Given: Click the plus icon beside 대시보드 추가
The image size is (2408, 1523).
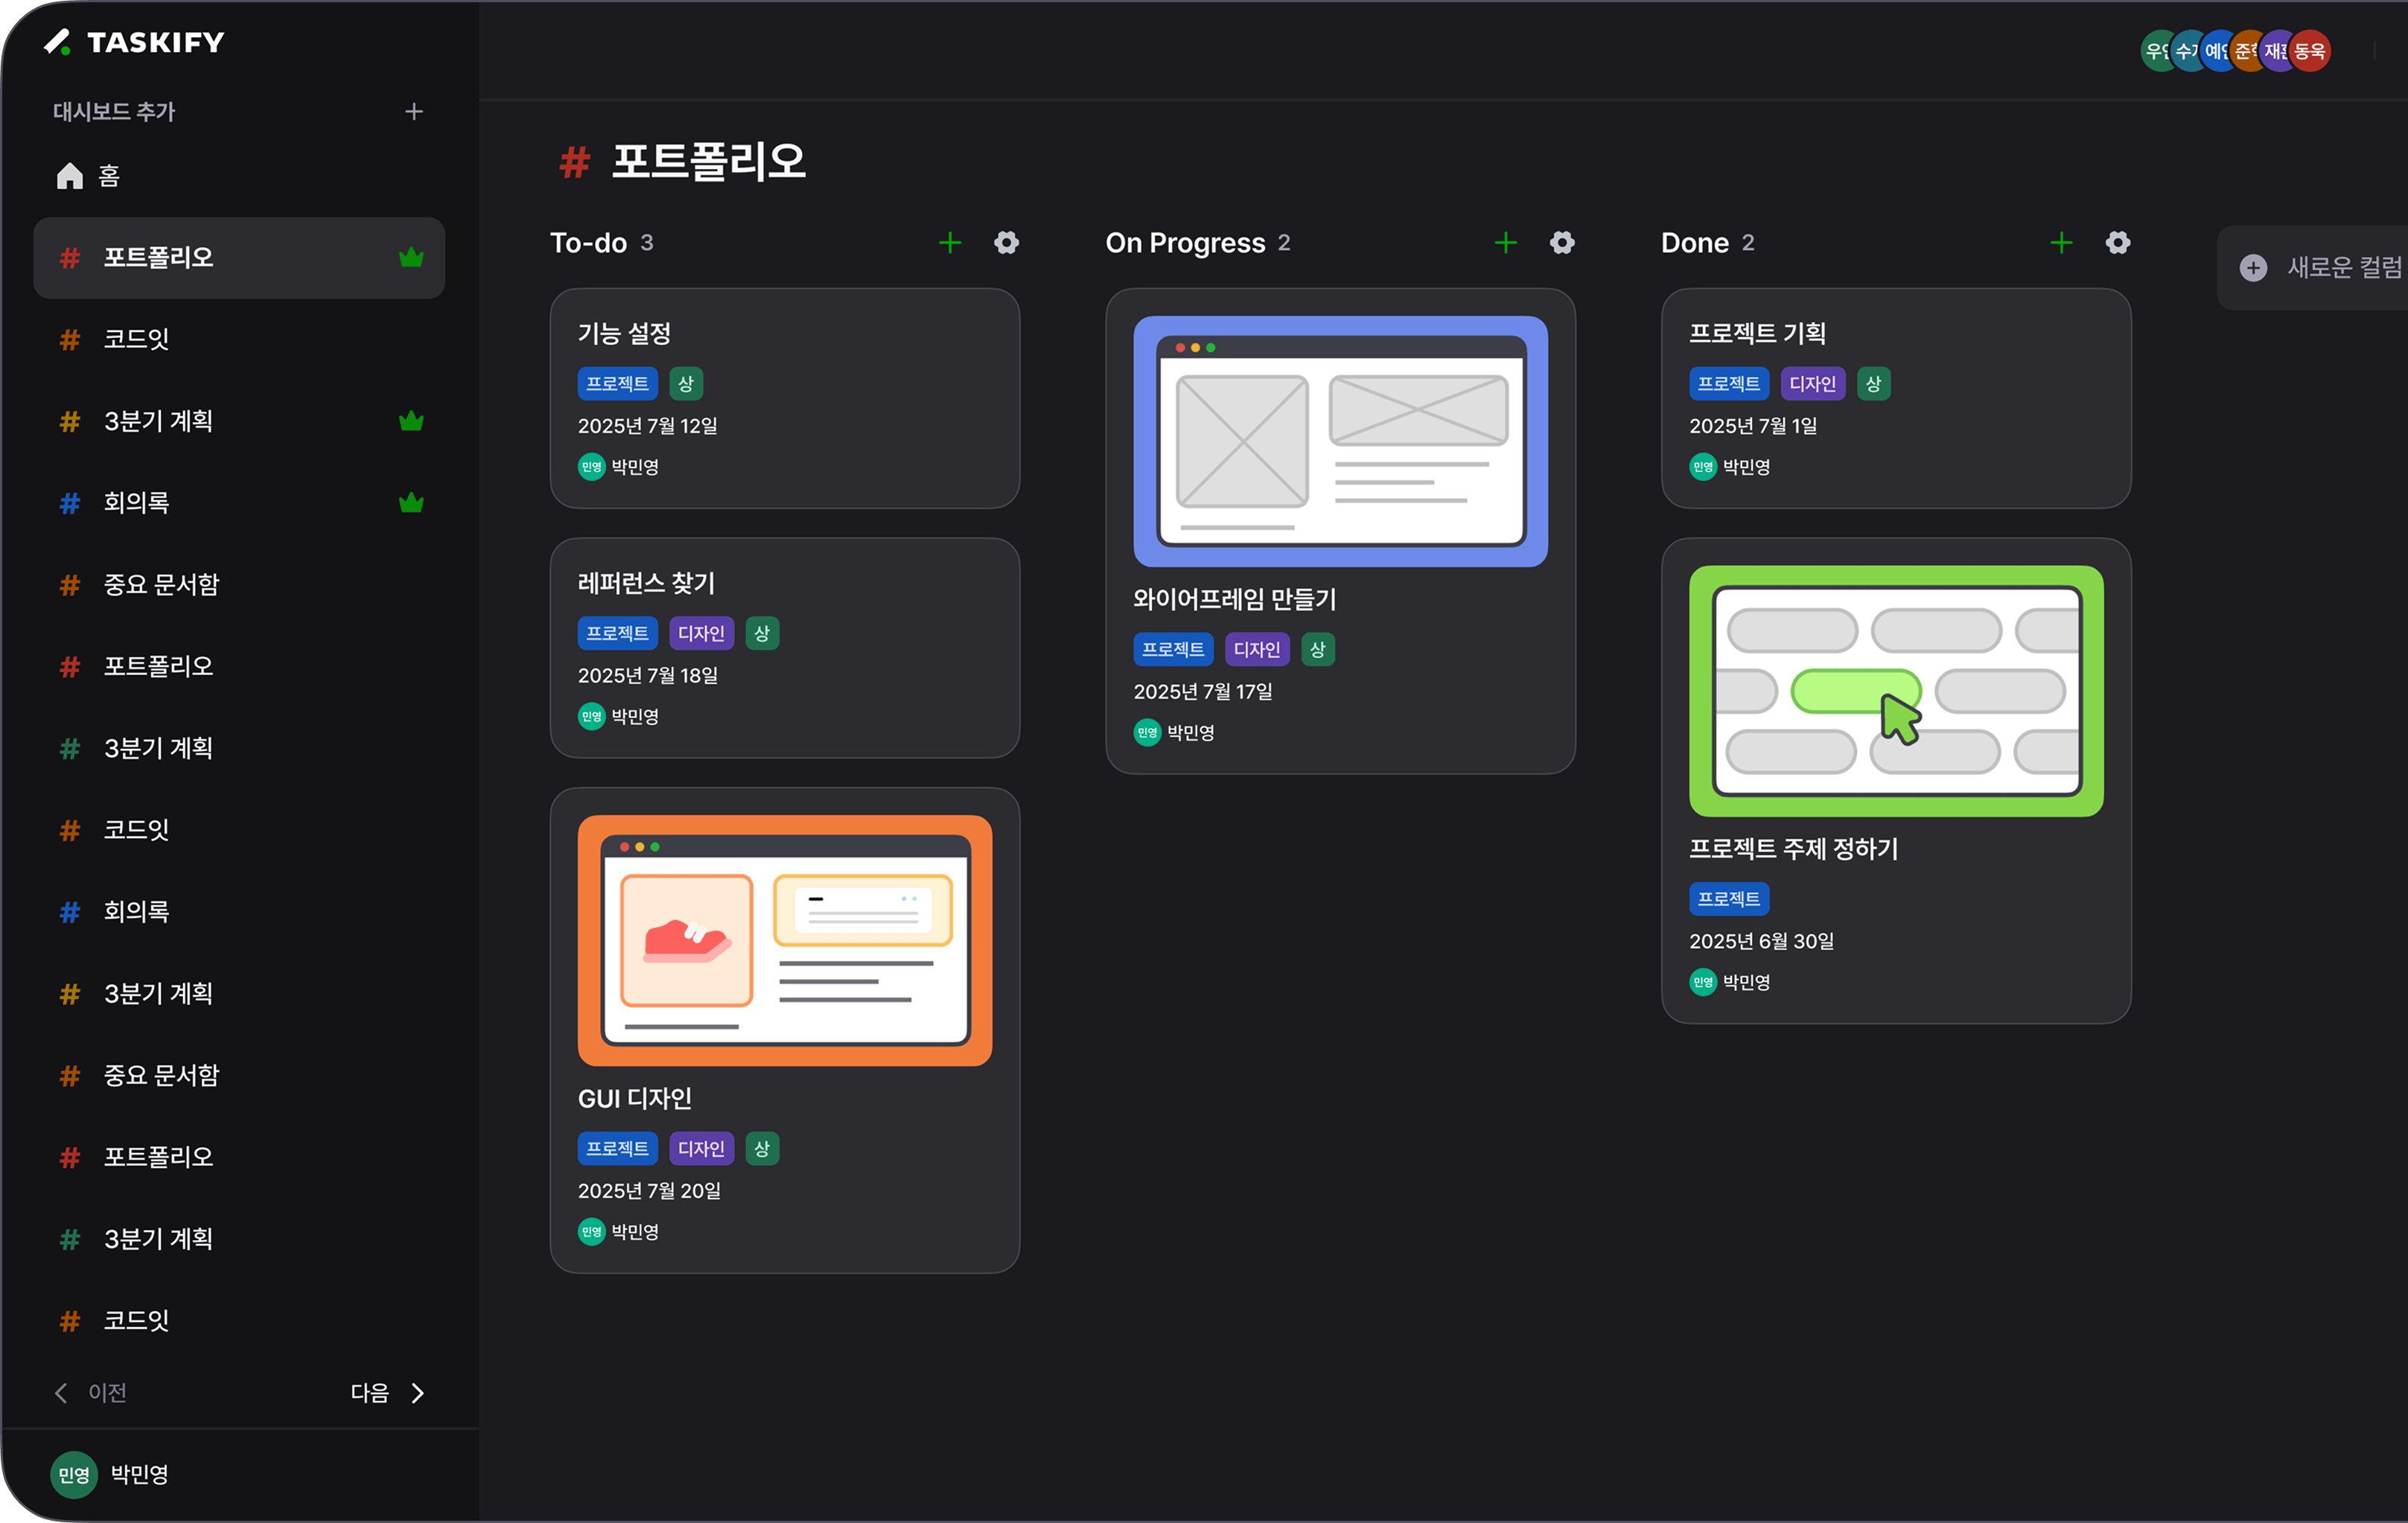Looking at the screenshot, I should (x=413, y=111).
